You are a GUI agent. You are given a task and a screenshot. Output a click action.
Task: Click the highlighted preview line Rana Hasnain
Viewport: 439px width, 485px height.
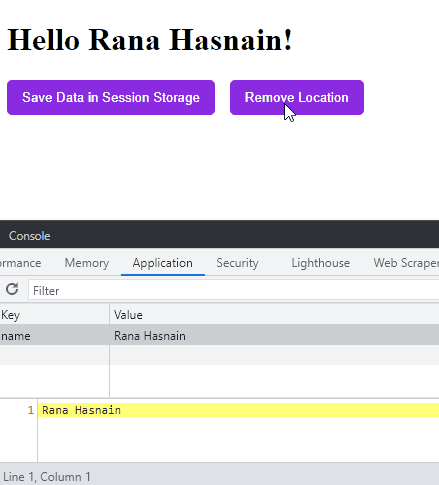coord(239,410)
